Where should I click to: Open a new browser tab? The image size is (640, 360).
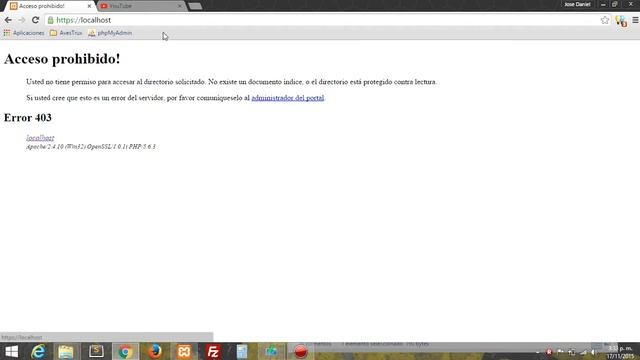click(x=195, y=6)
